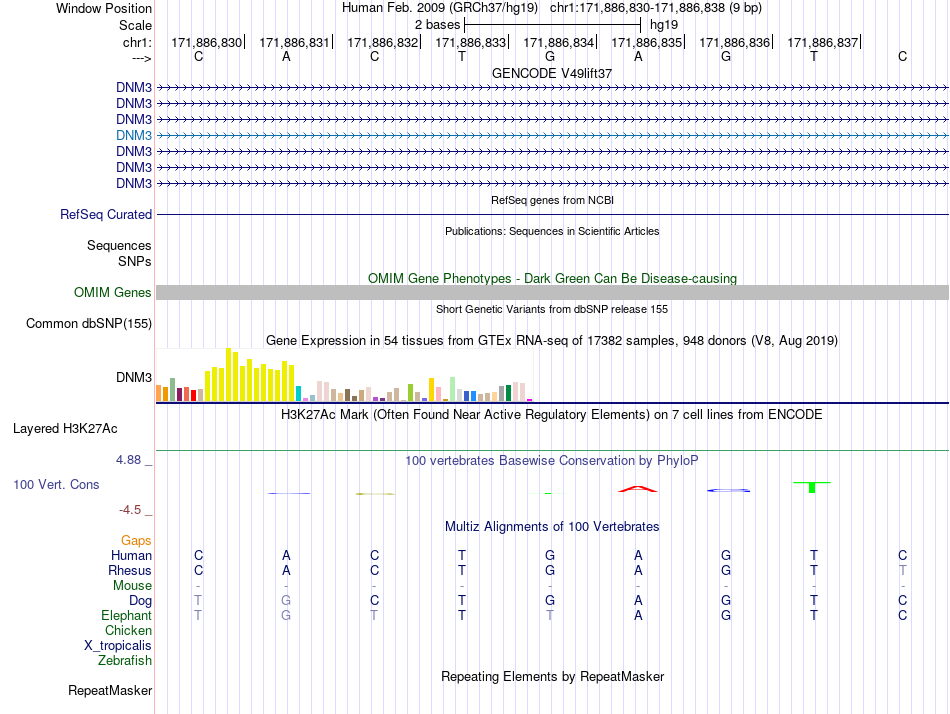This screenshot has height=714, width=950.
Task: Select the Mouse alignment row label
Action: point(132,586)
